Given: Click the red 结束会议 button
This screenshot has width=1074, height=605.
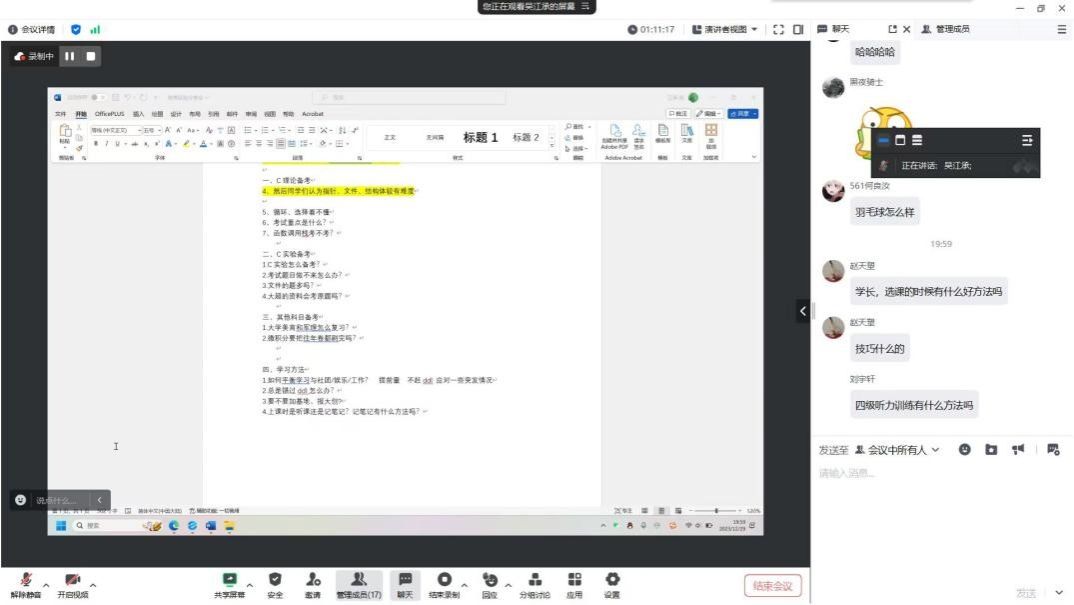Looking at the screenshot, I should (773, 586).
